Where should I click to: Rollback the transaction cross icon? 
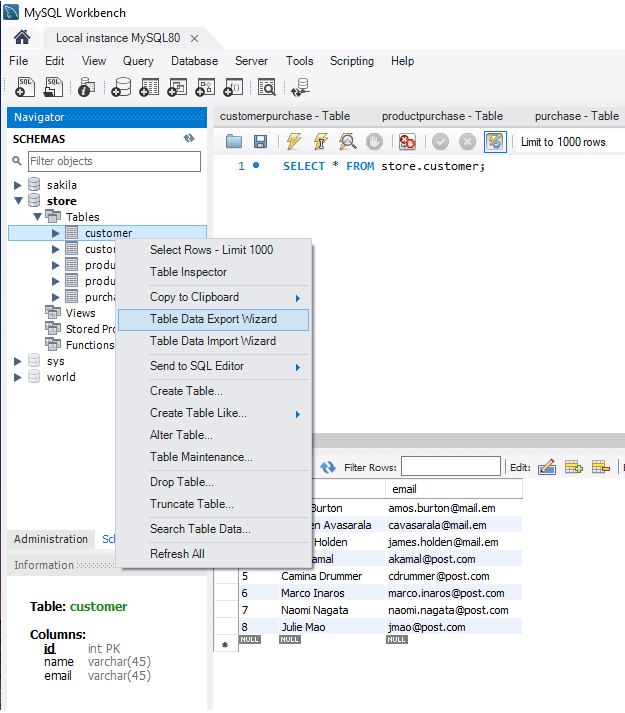tap(467, 142)
